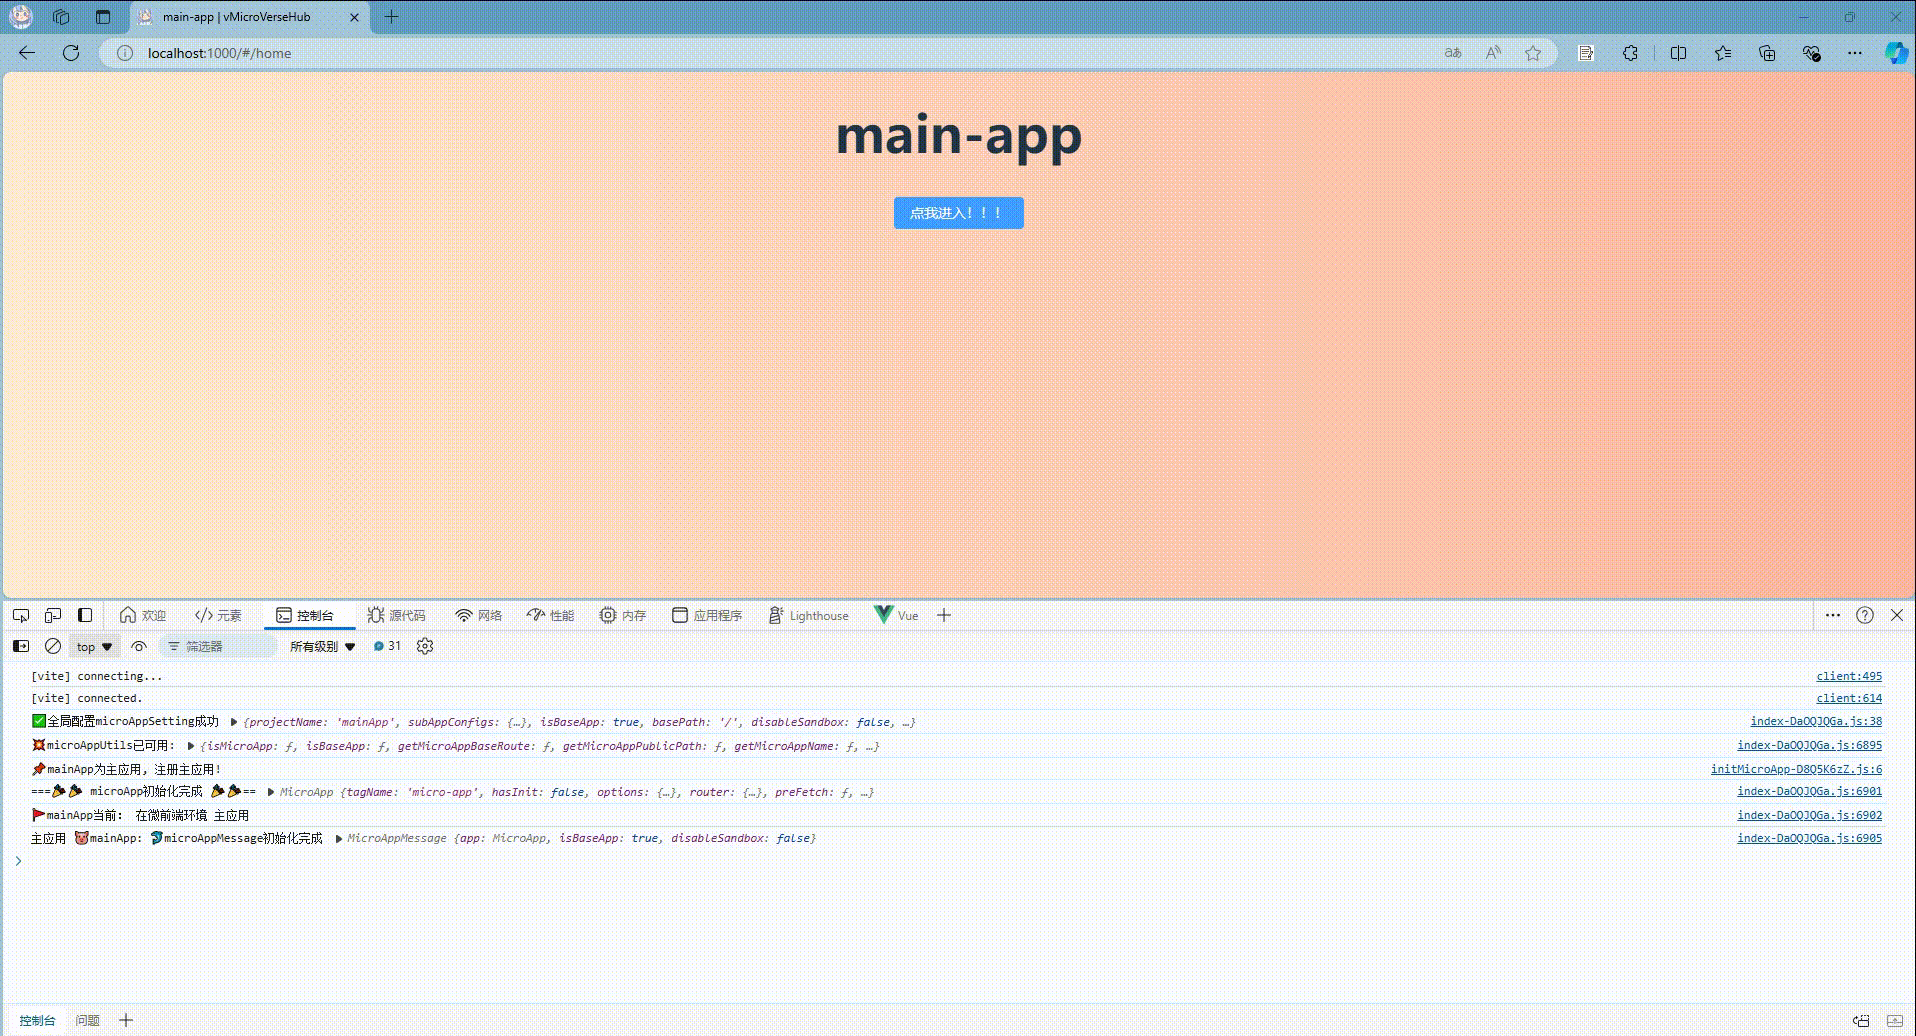Open source link initMicroApp-D8Q5K6zZ.js:6
1916x1036 pixels.
coord(1796,769)
